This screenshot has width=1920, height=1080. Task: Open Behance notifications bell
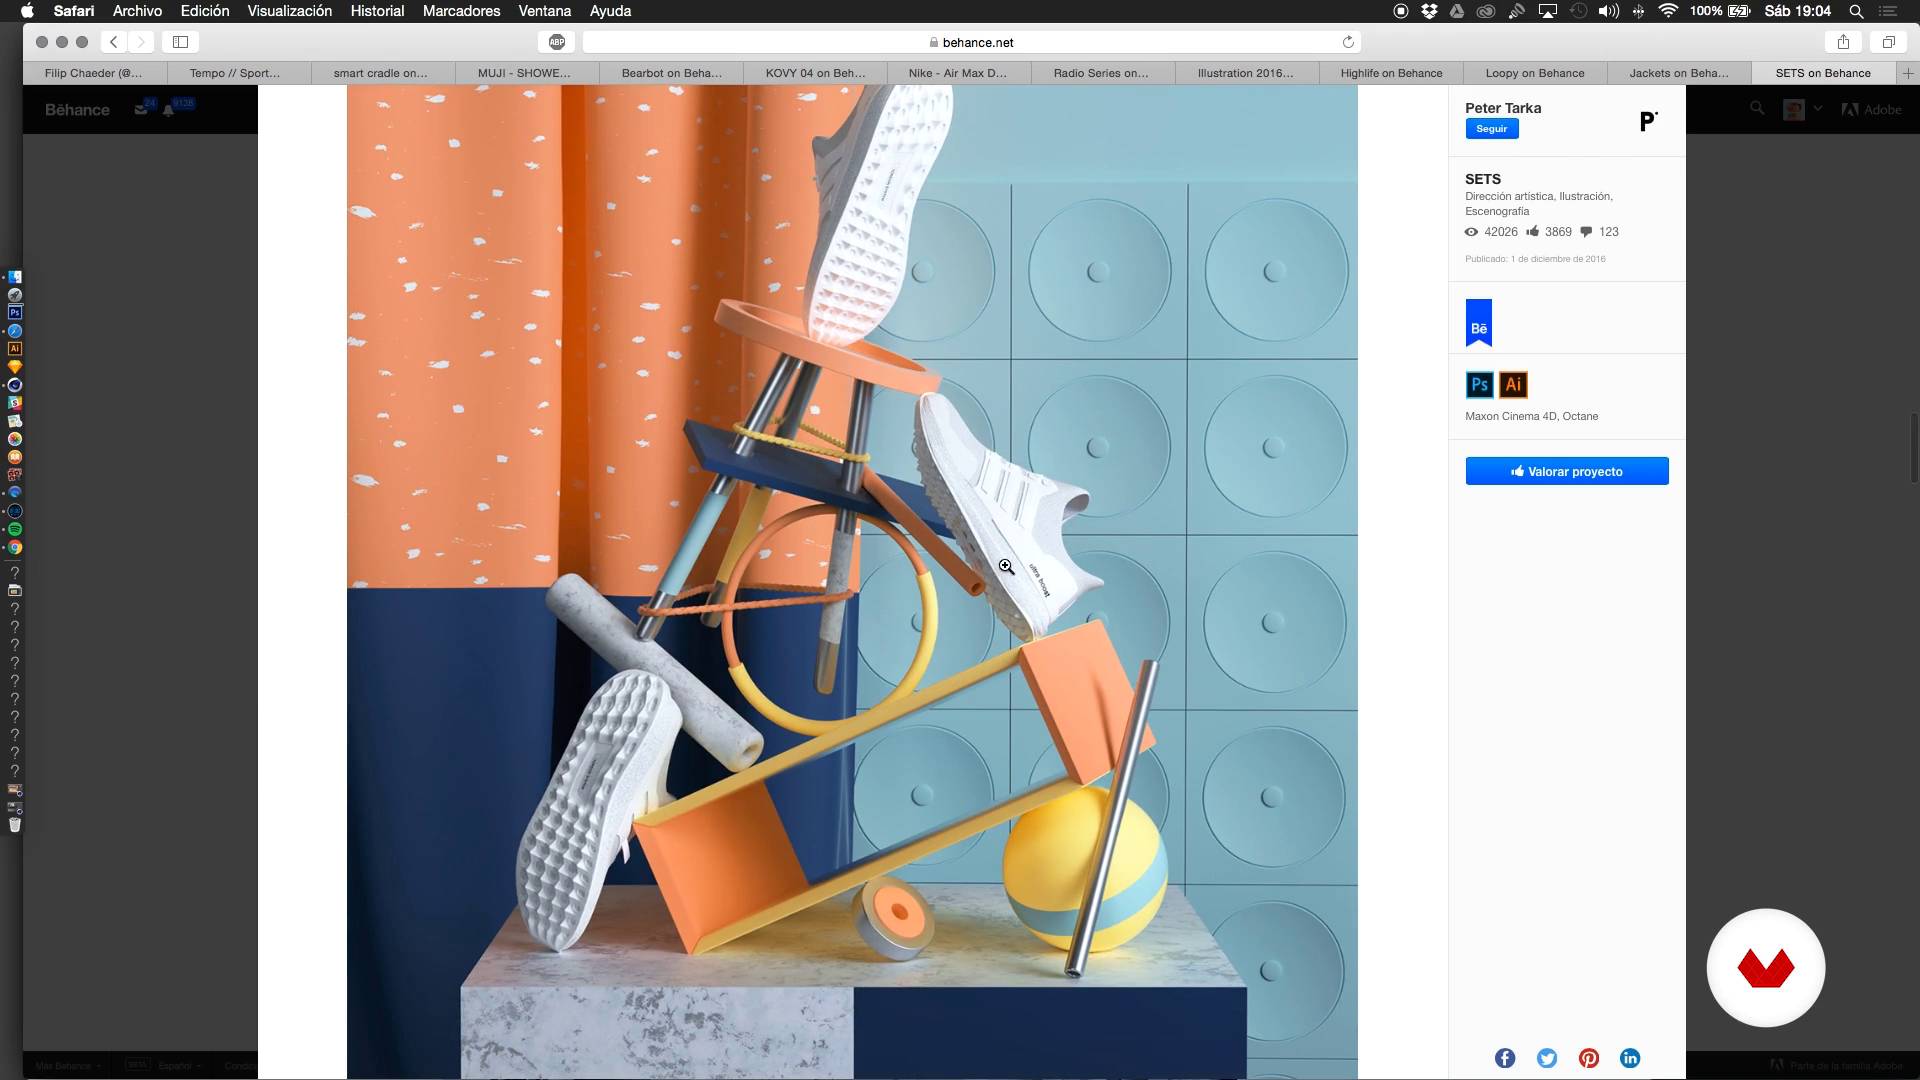pos(168,109)
